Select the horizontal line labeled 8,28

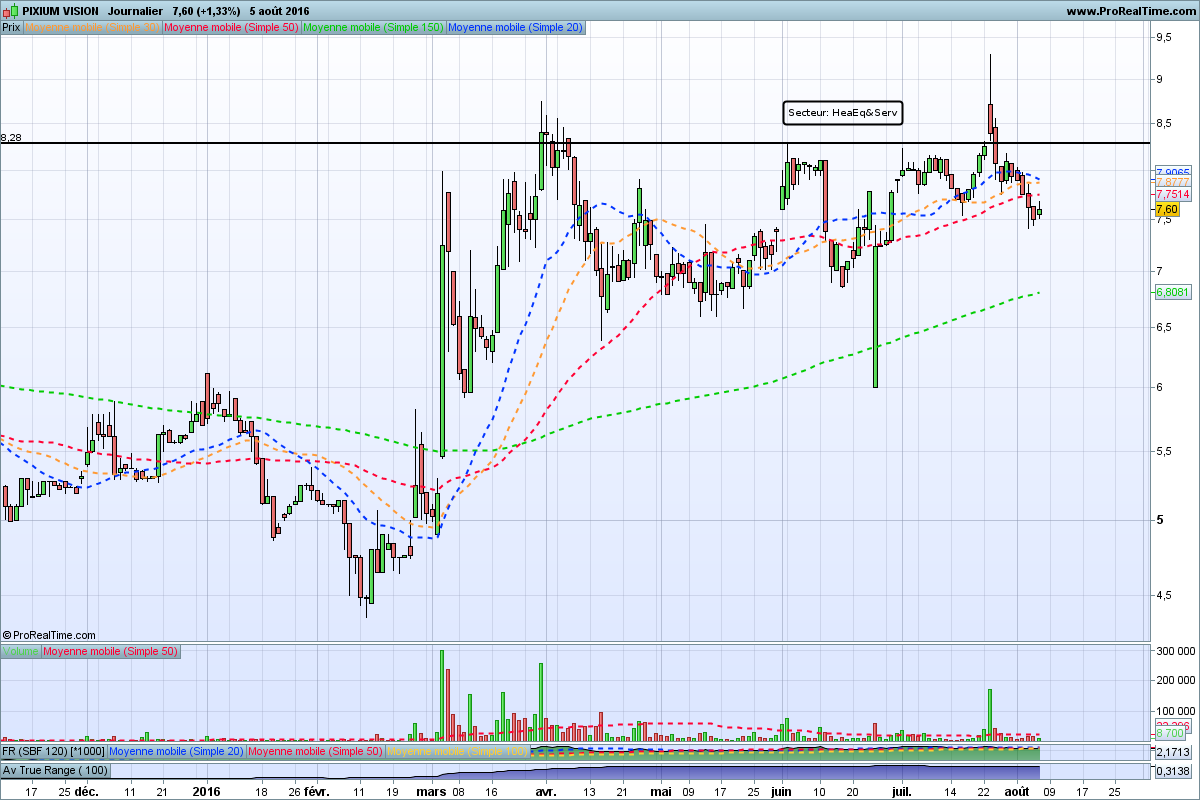(574, 143)
